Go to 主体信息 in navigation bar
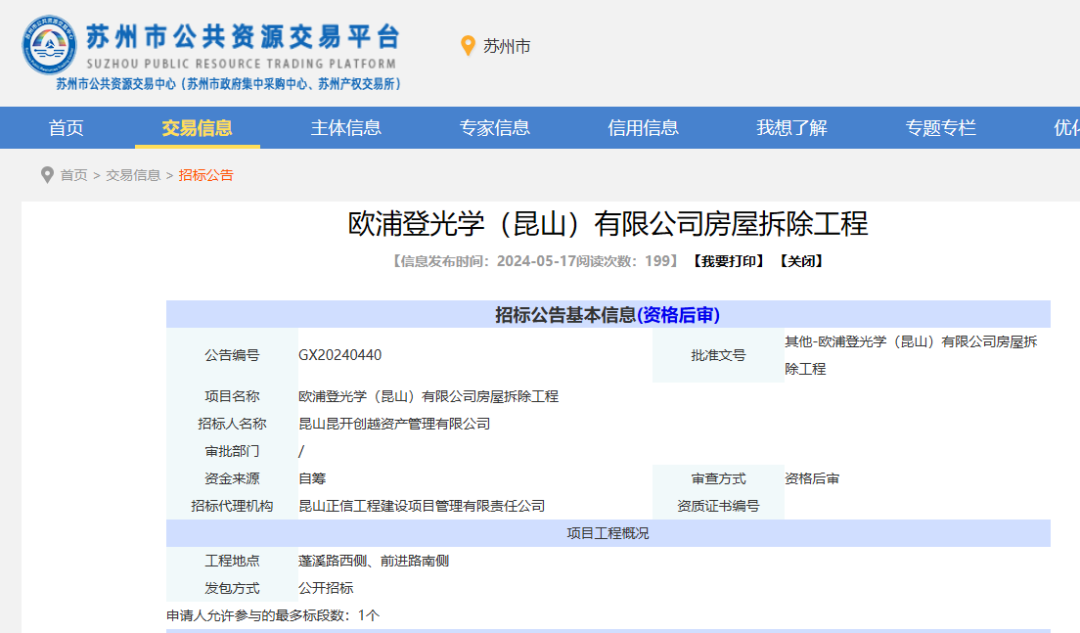 (345, 128)
